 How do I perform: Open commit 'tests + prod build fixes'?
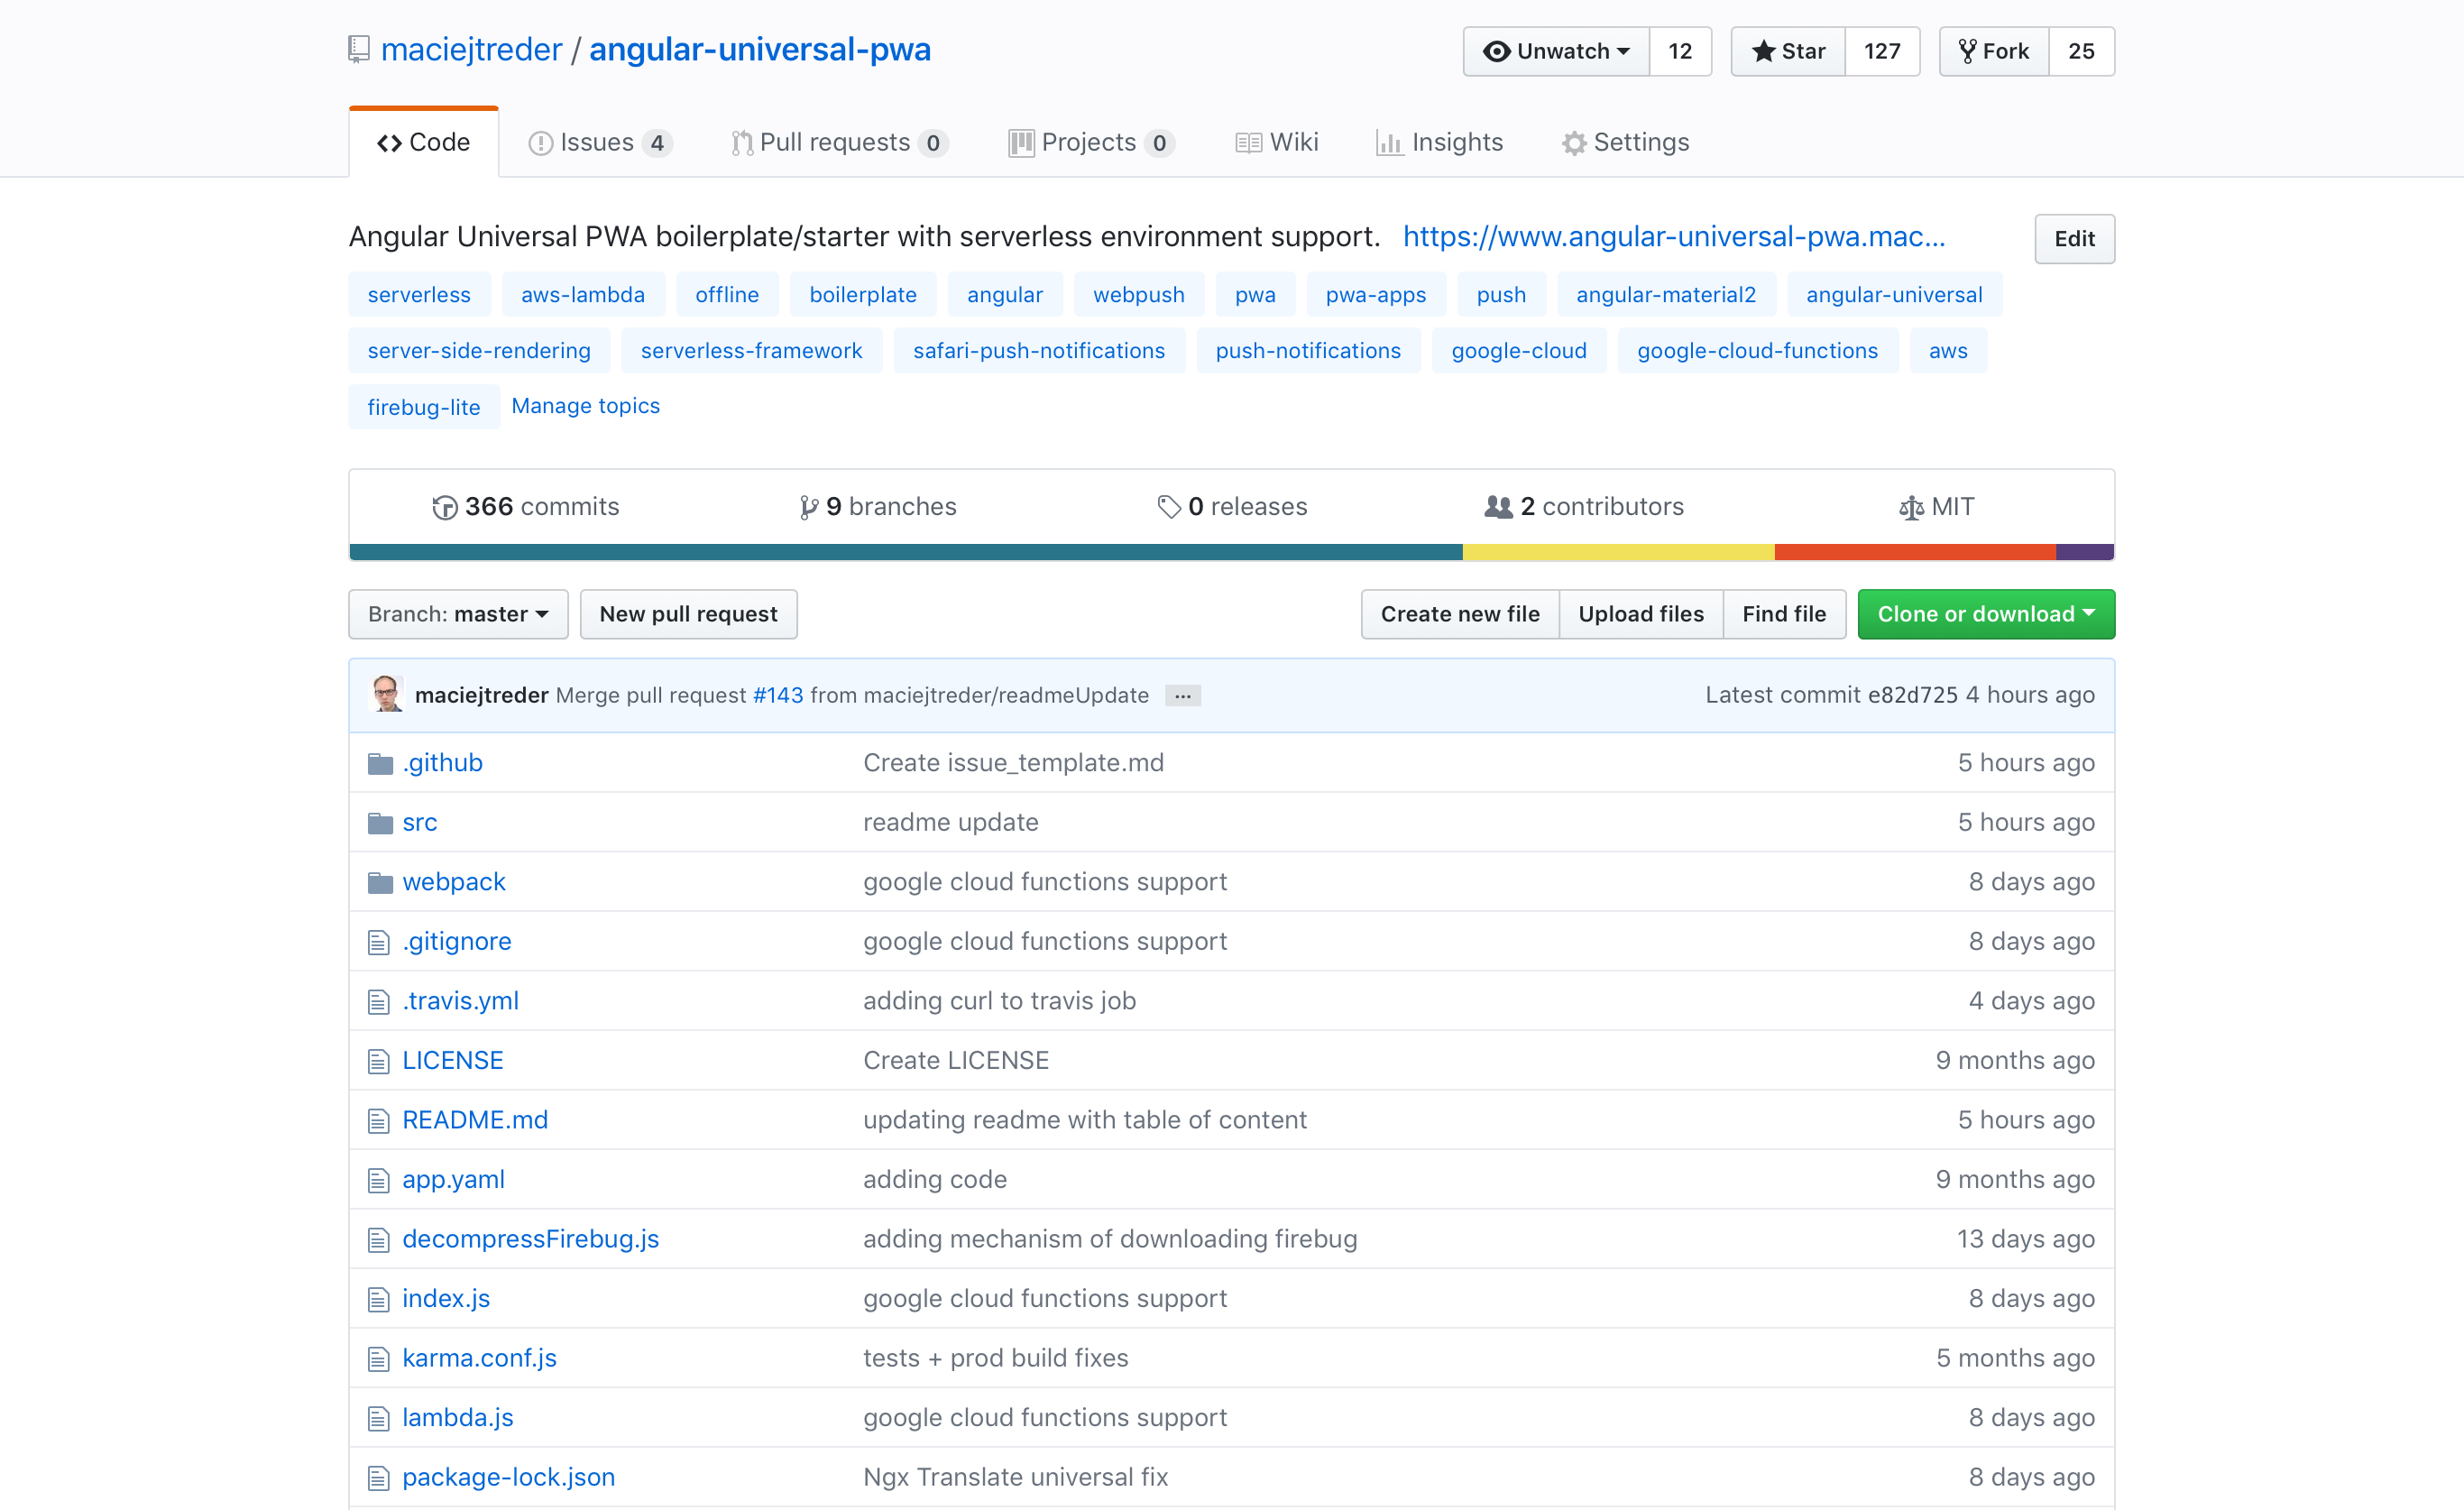point(996,1358)
